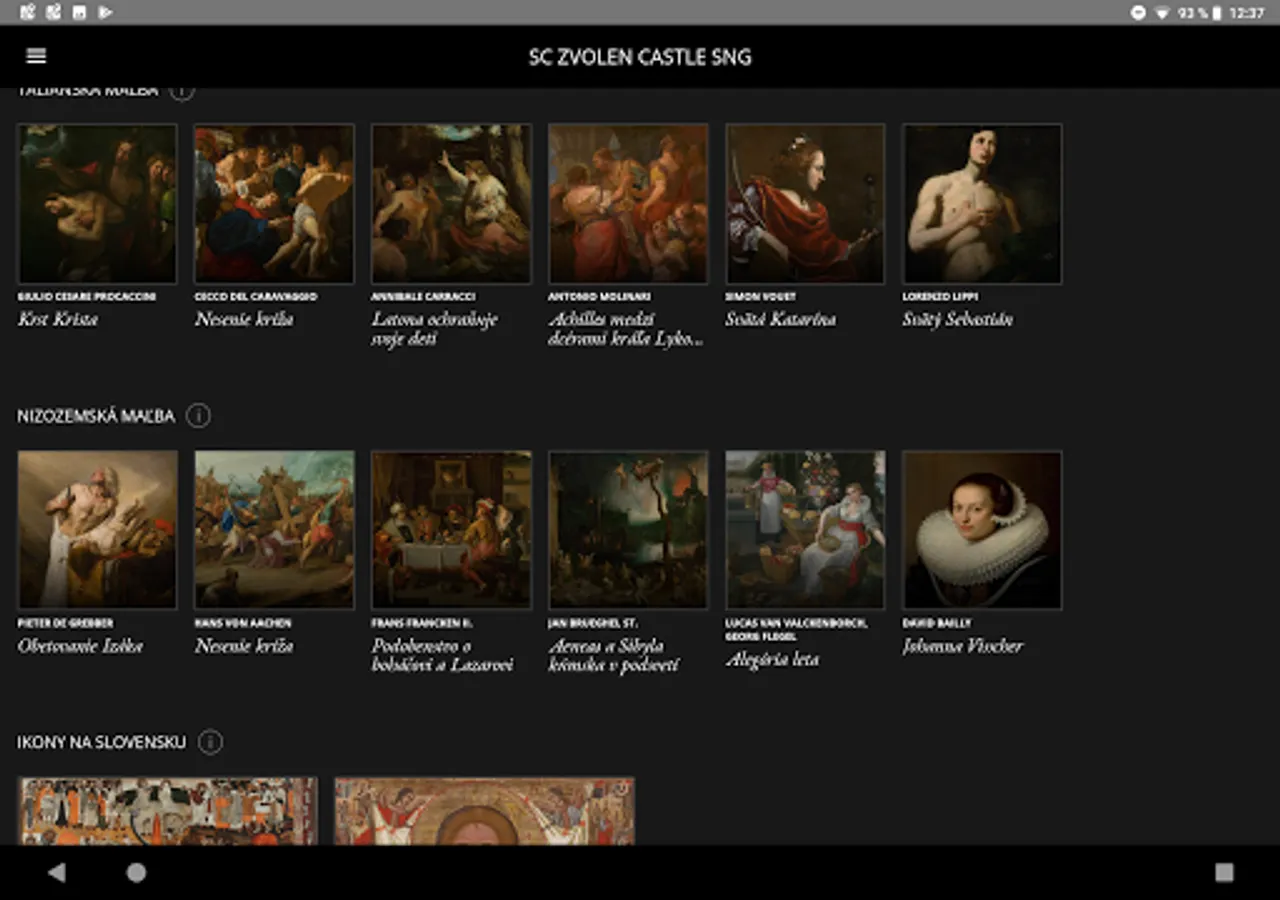Click artist name 'Antonio Molinari'
This screenshot has width=1280, height=900.
point(598,297)
